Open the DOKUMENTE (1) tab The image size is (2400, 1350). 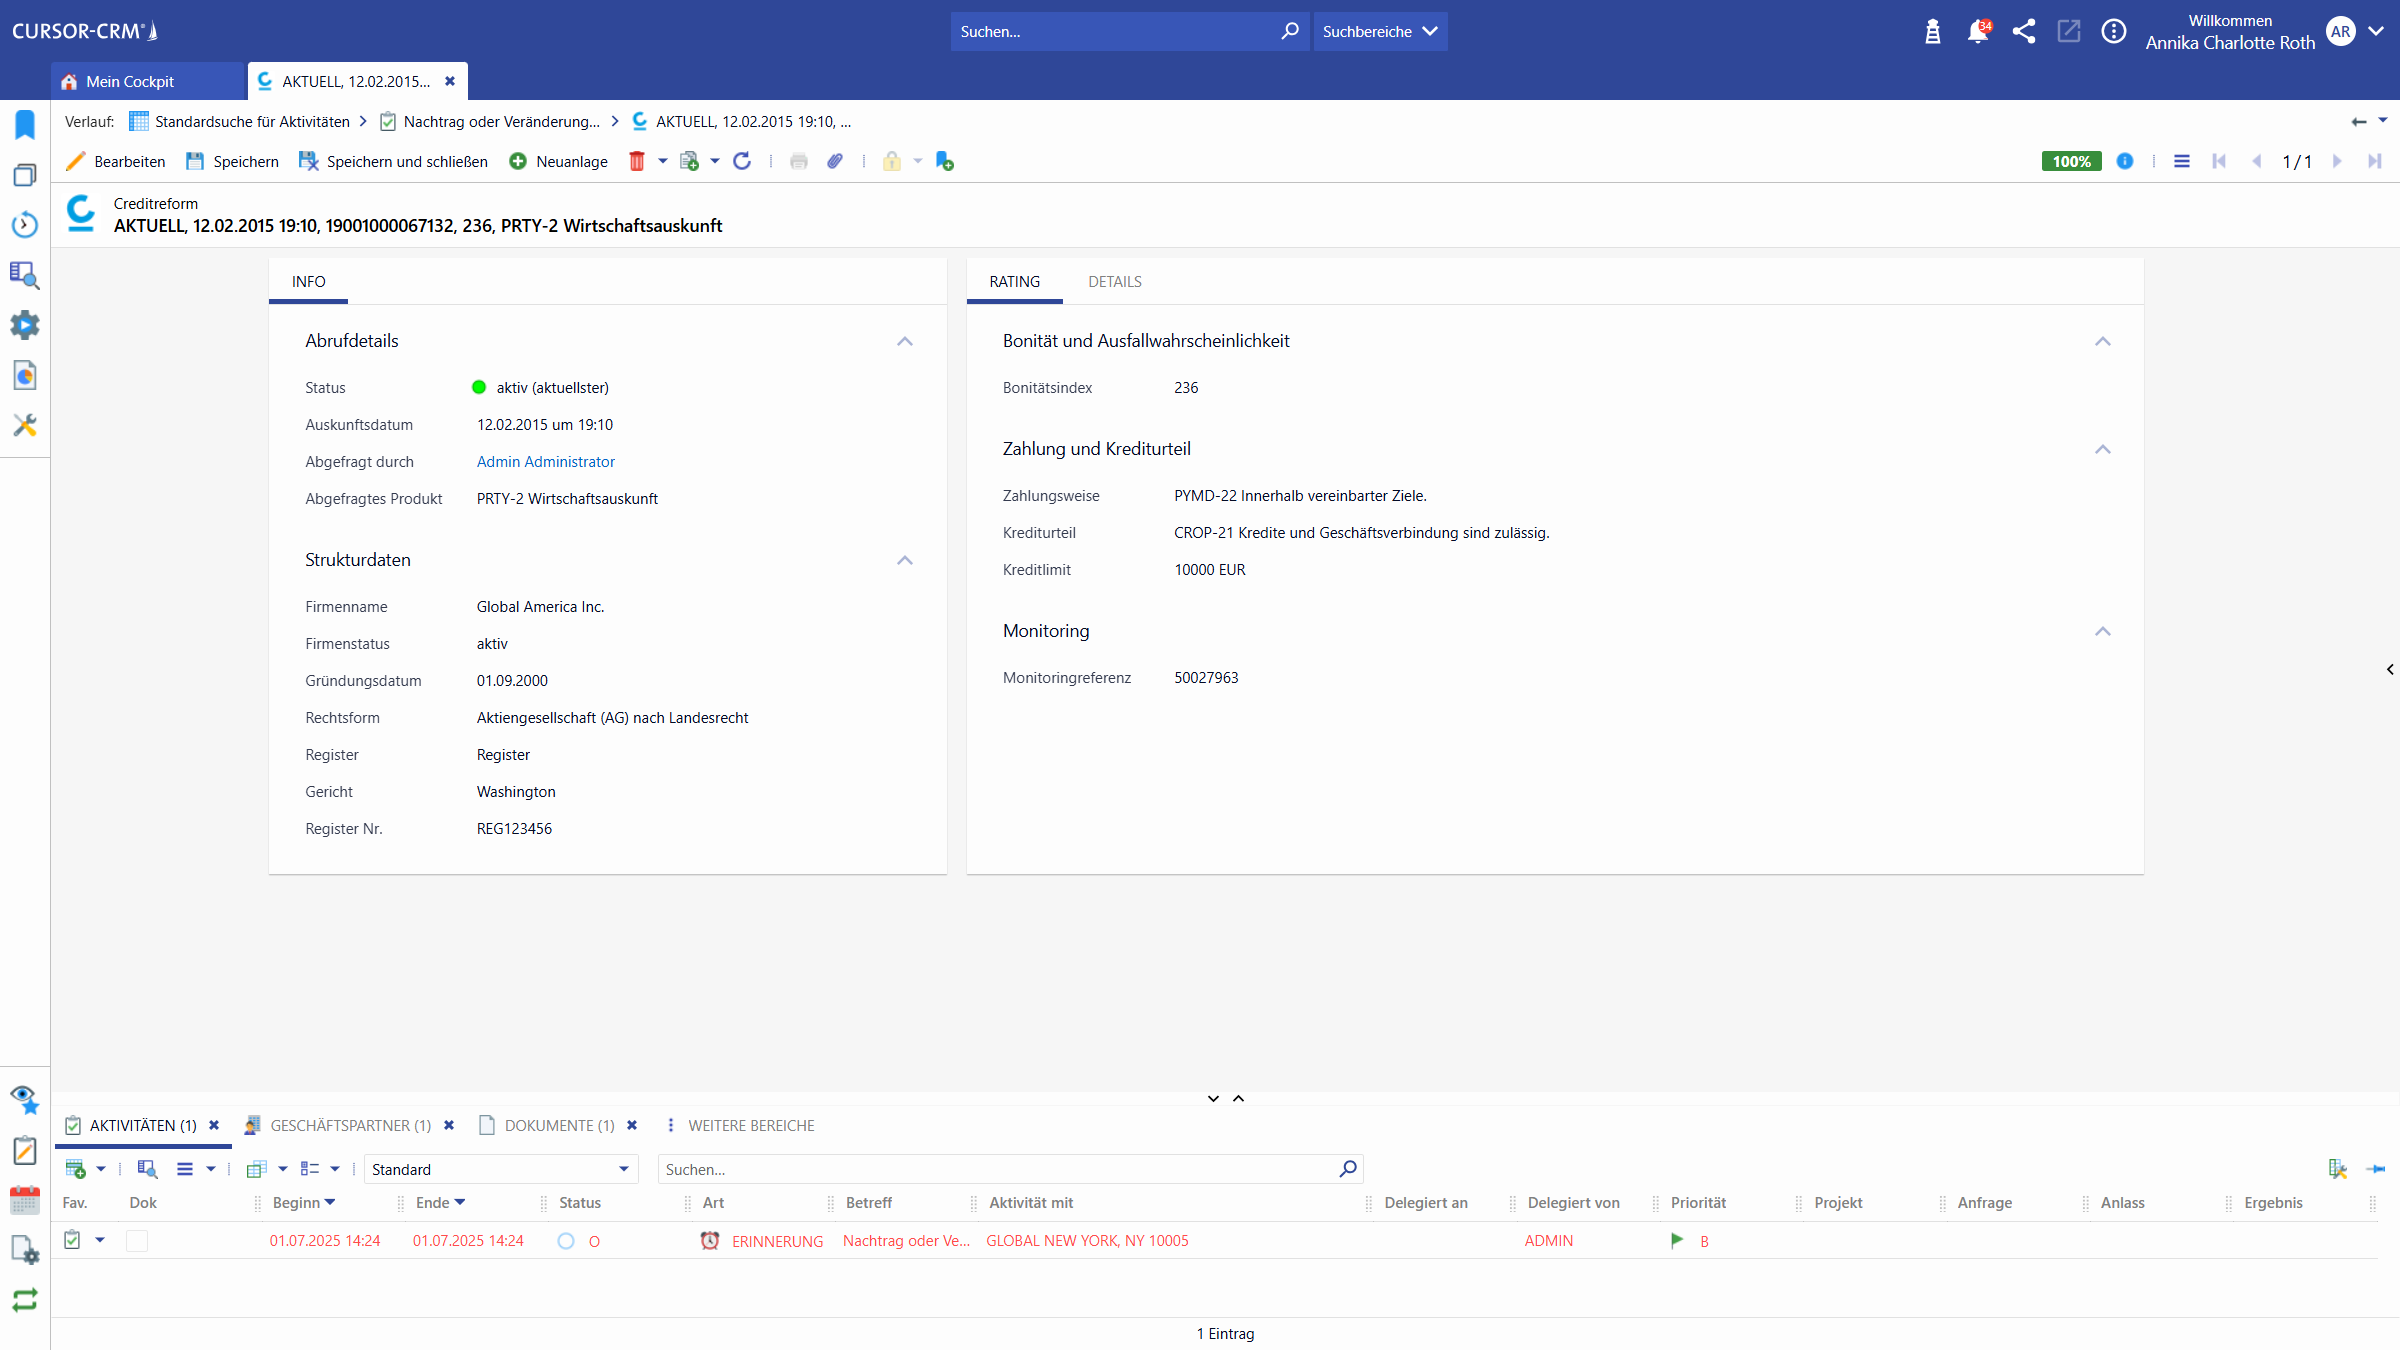559,1126
